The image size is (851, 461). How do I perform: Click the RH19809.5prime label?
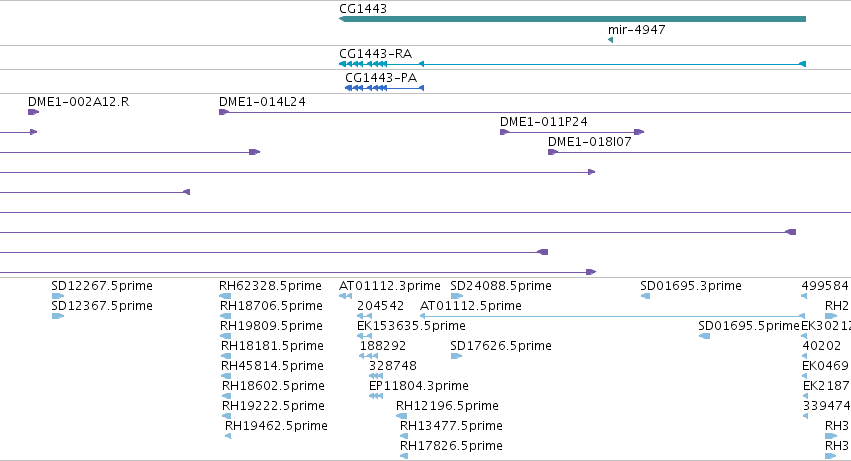(x=271, y=326)
